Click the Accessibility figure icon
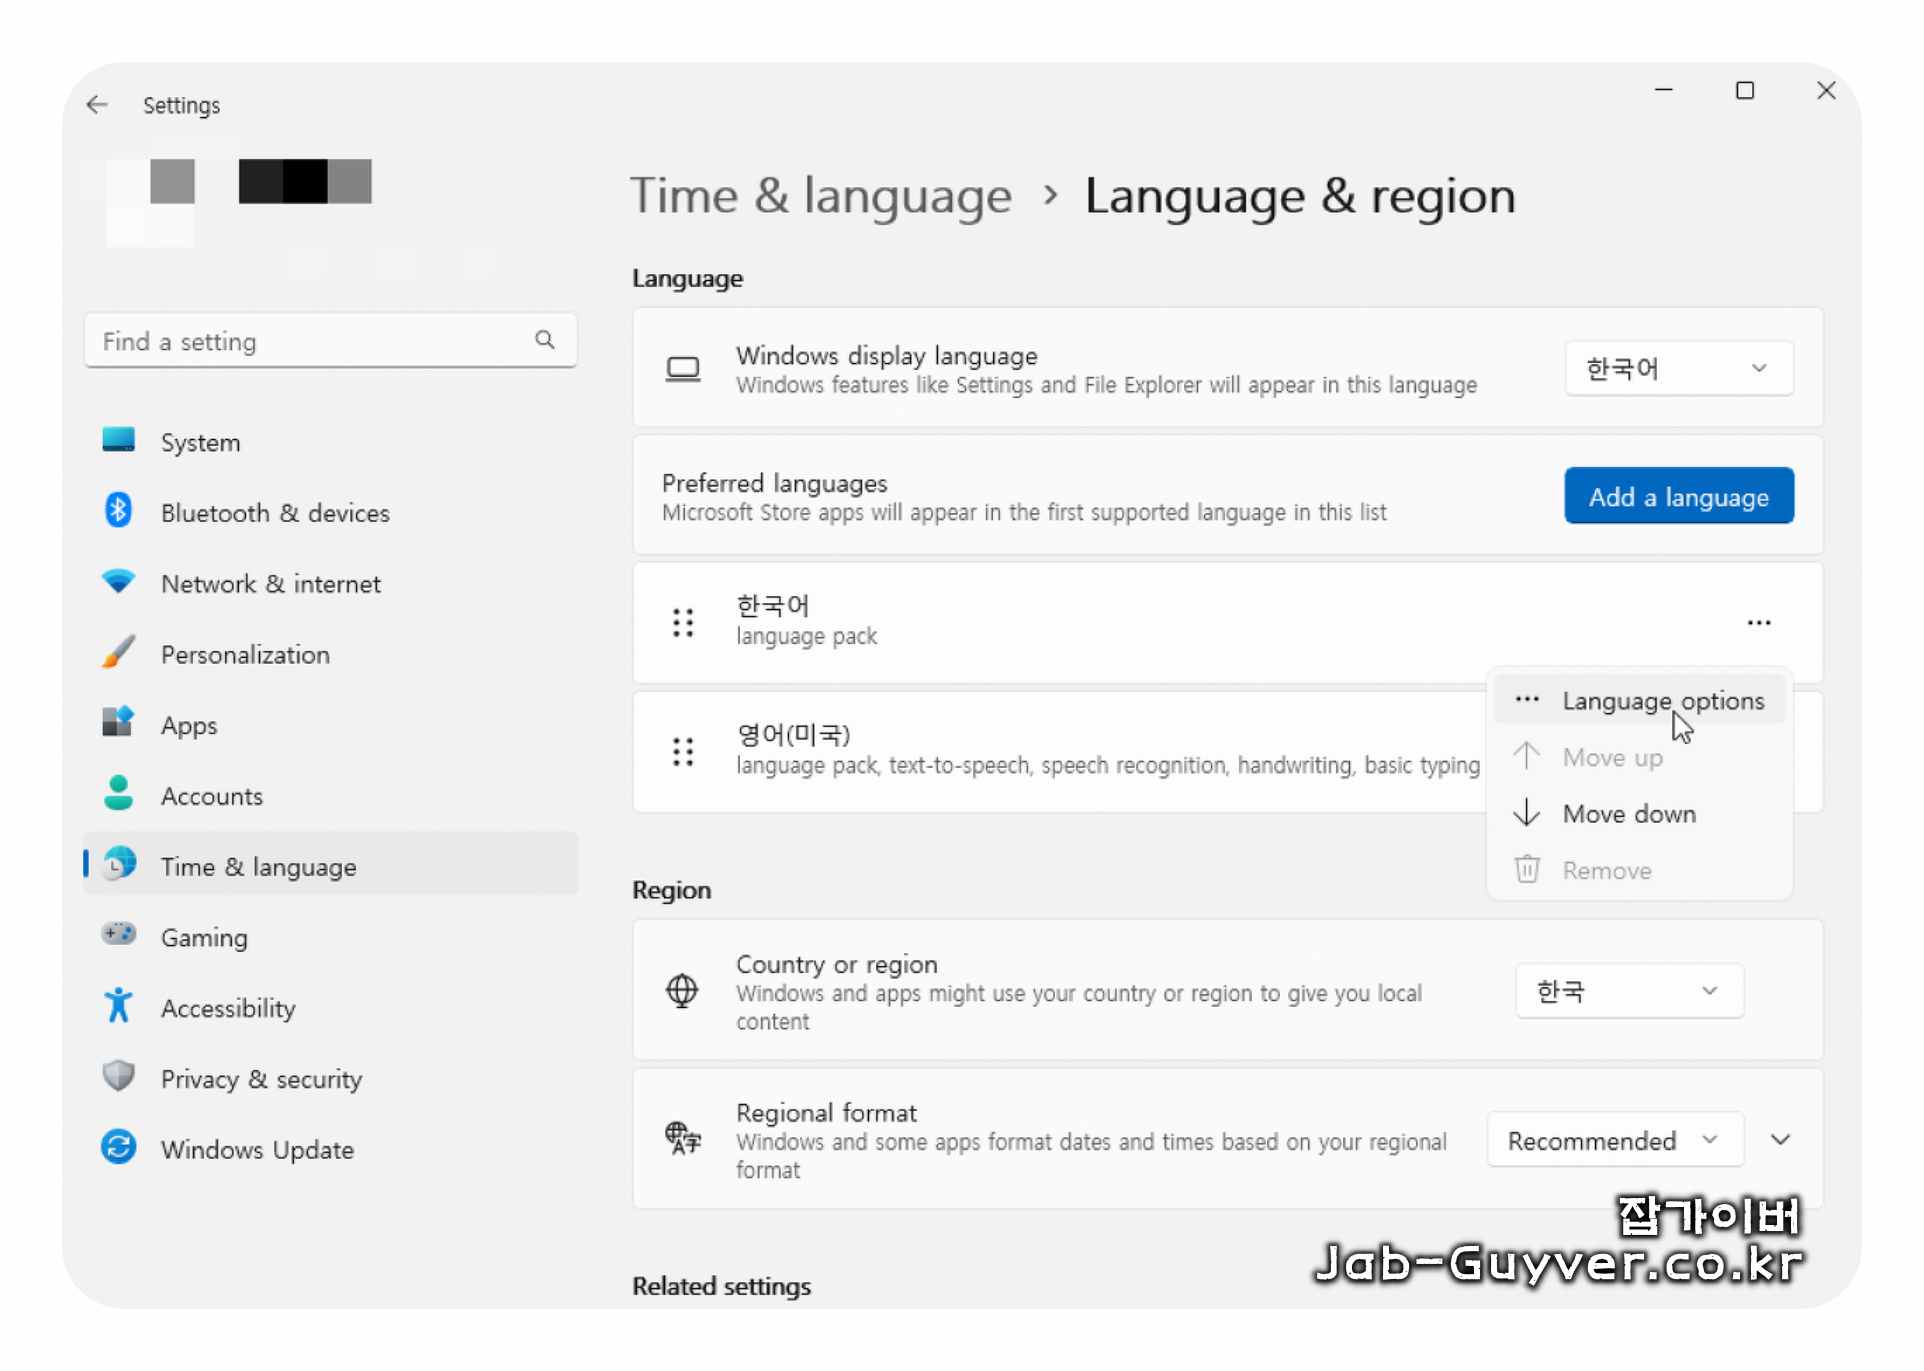 [118, 1006]
